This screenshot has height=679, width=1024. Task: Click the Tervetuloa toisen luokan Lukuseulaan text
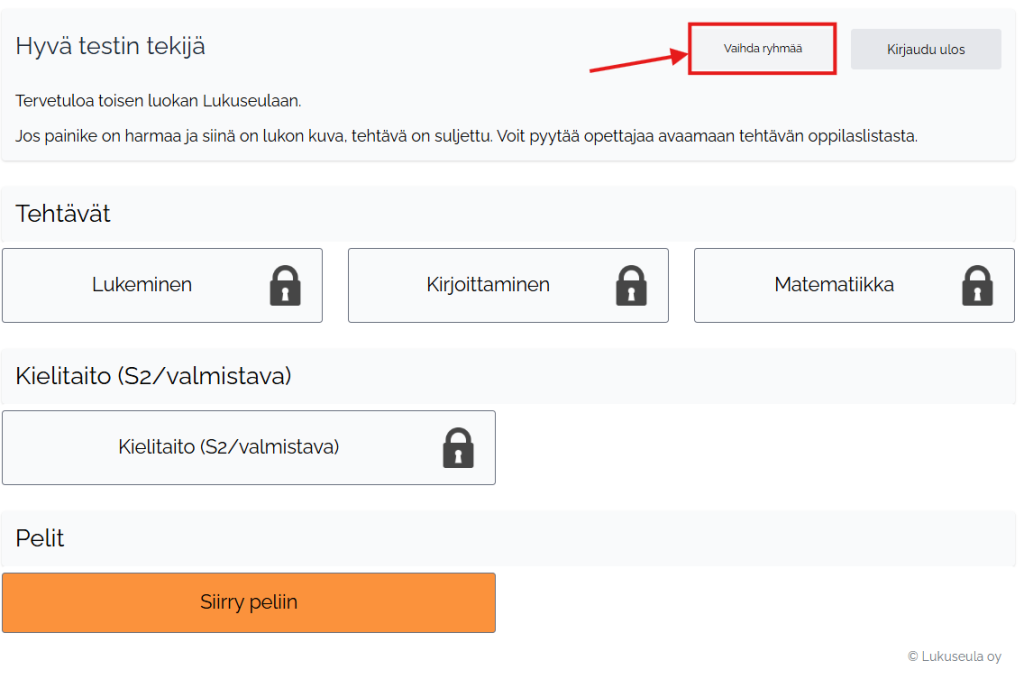pyautogui.click(x=158, y=101)
